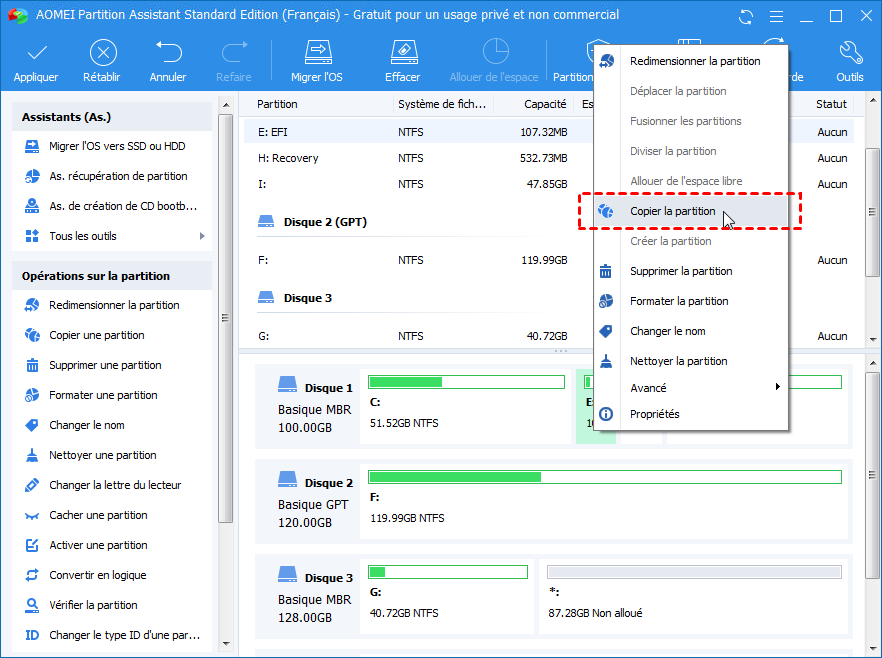Image resolution: width=882 pixels, height=658 pixels.
Task: Click the Annuler undo icon
Action: [x=169, y=53]
